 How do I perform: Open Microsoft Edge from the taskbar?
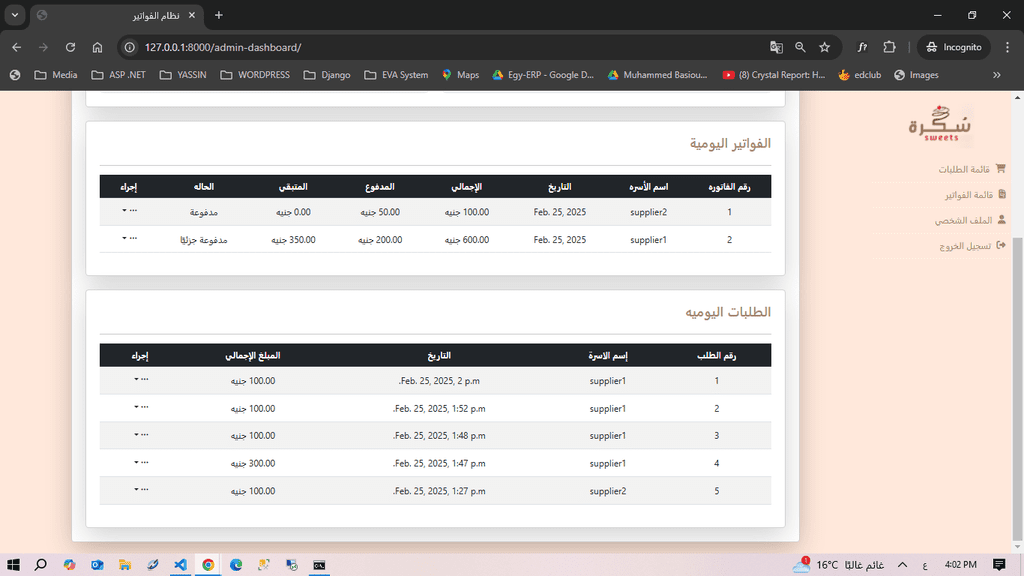236,565
